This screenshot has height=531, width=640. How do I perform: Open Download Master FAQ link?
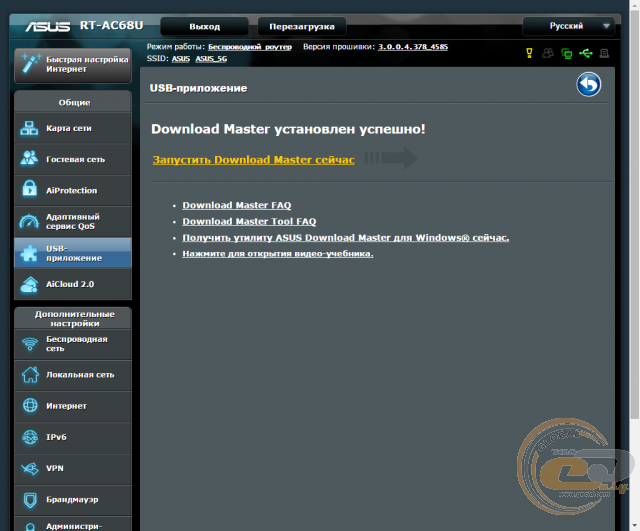(237, 205)
